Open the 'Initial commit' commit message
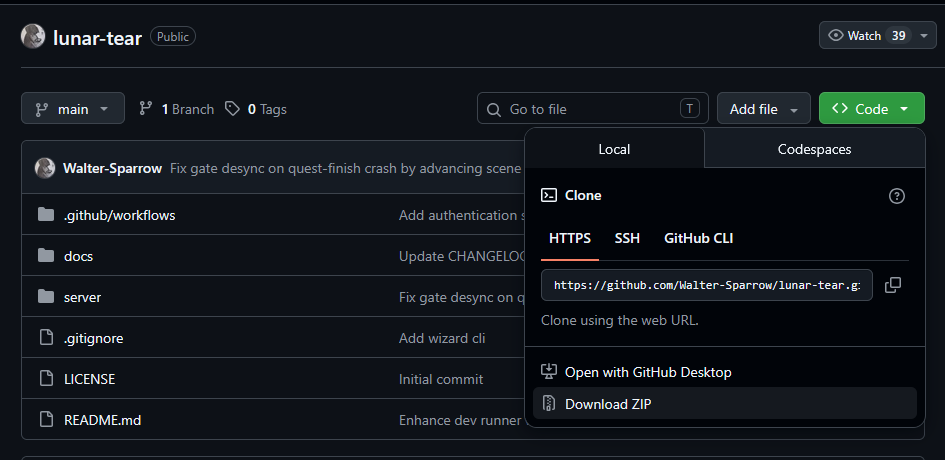The image size is (945, 460). [441, 379]
